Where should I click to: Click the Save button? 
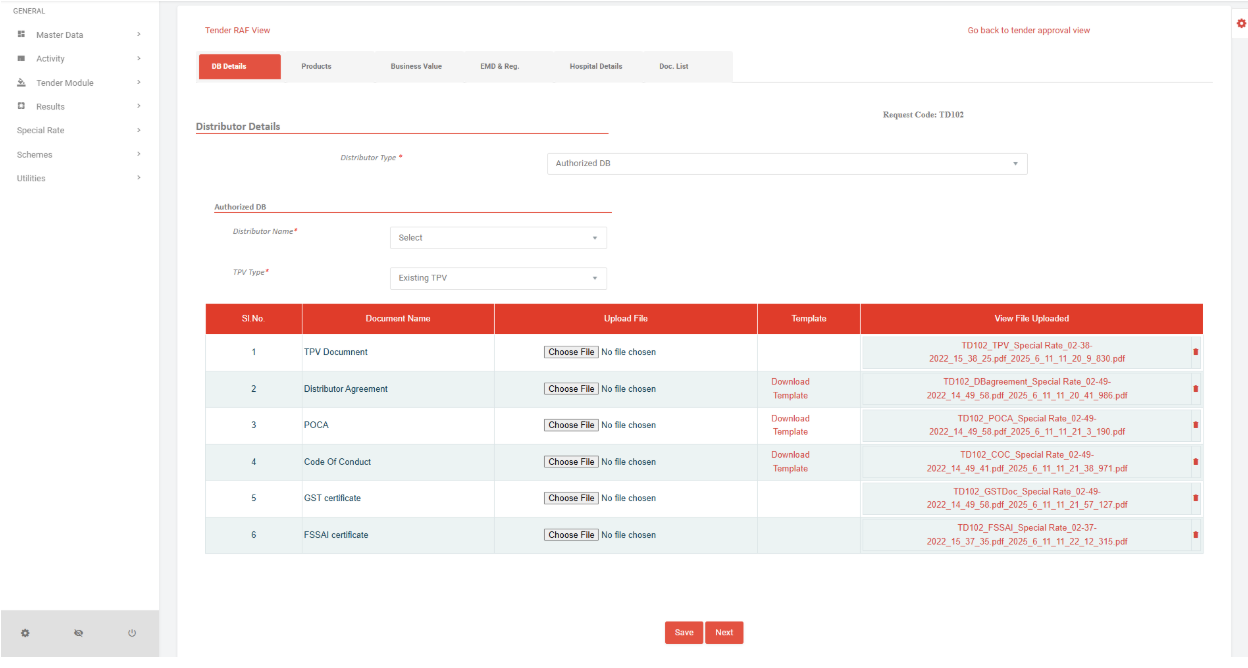point(683,632)
